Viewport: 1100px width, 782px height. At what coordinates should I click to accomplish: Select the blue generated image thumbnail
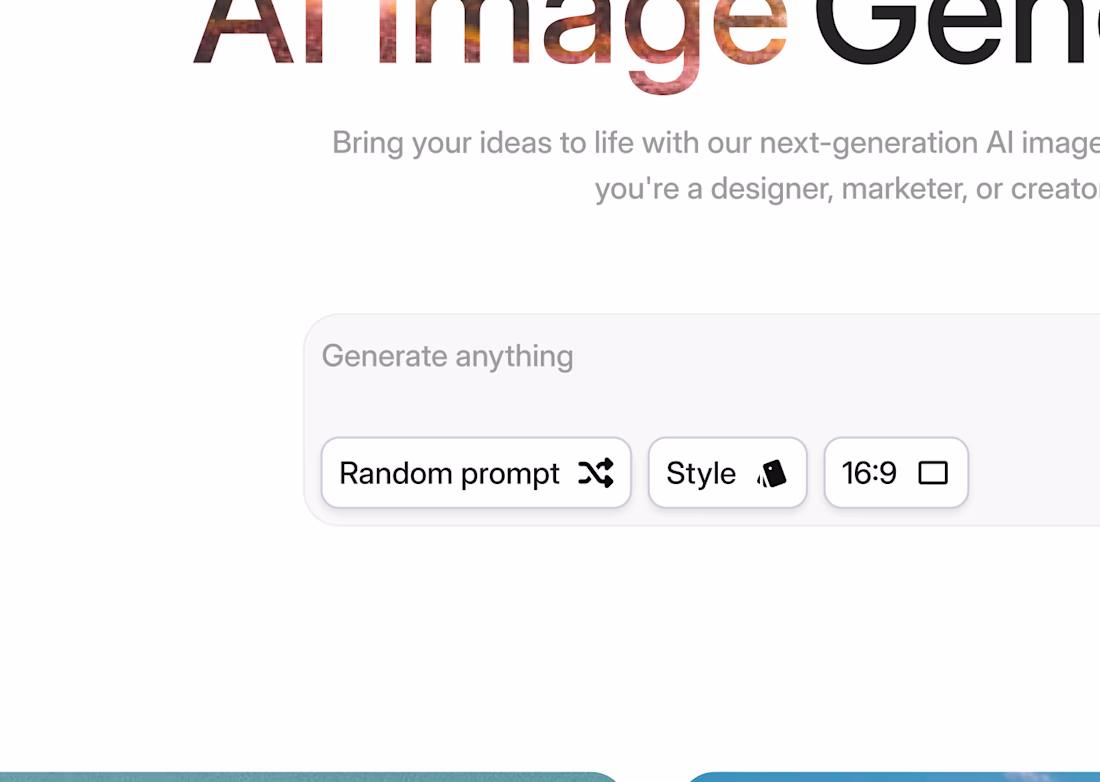900,778
